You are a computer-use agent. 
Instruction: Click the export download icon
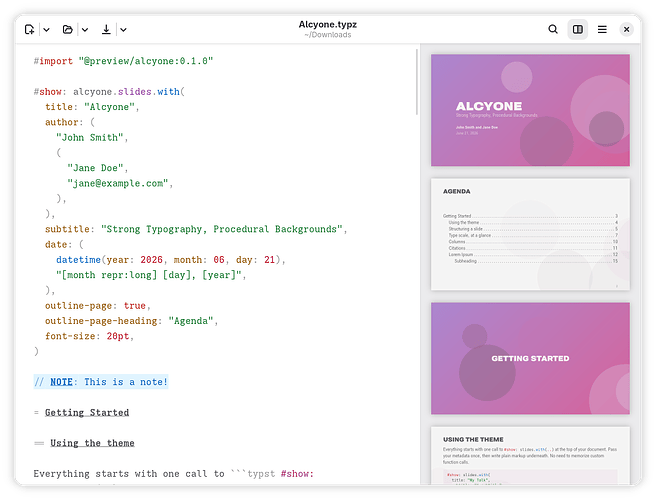(x=106, y=30)
